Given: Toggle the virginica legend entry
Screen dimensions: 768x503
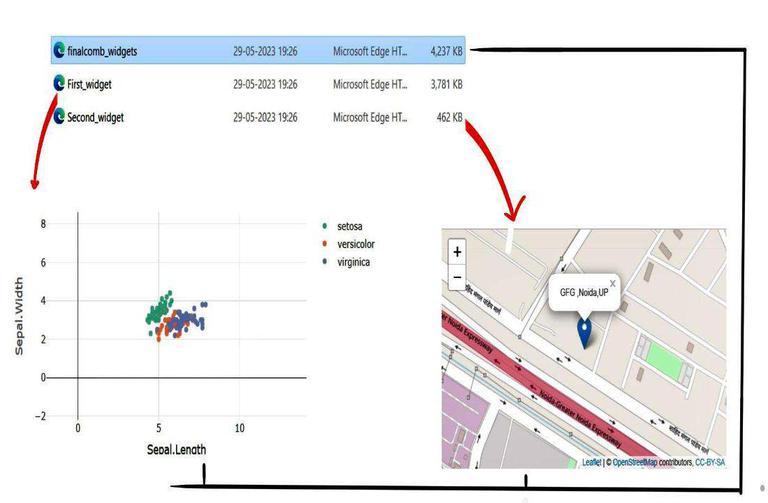Looking at the screenshot, I should [346, 262].
